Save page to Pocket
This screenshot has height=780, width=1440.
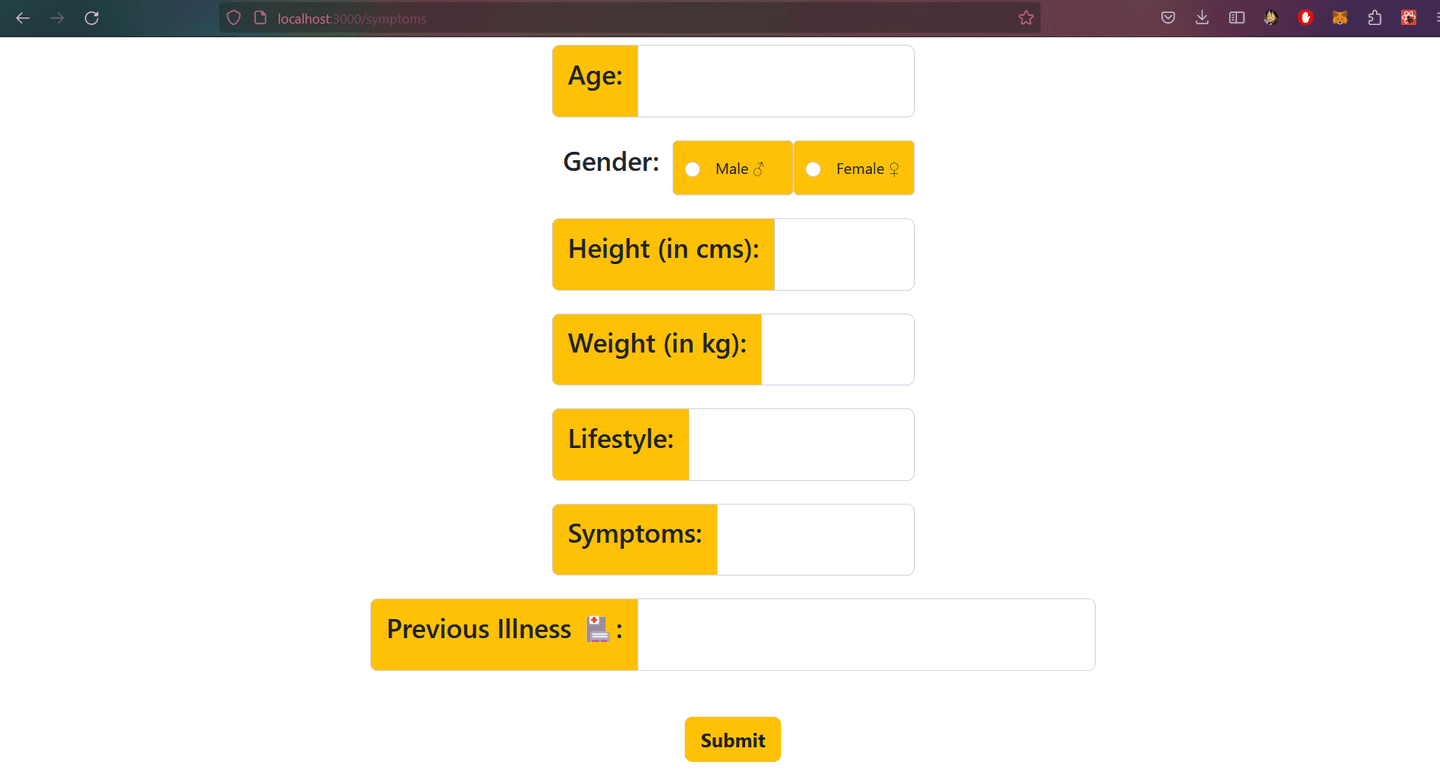[1168, 18]
